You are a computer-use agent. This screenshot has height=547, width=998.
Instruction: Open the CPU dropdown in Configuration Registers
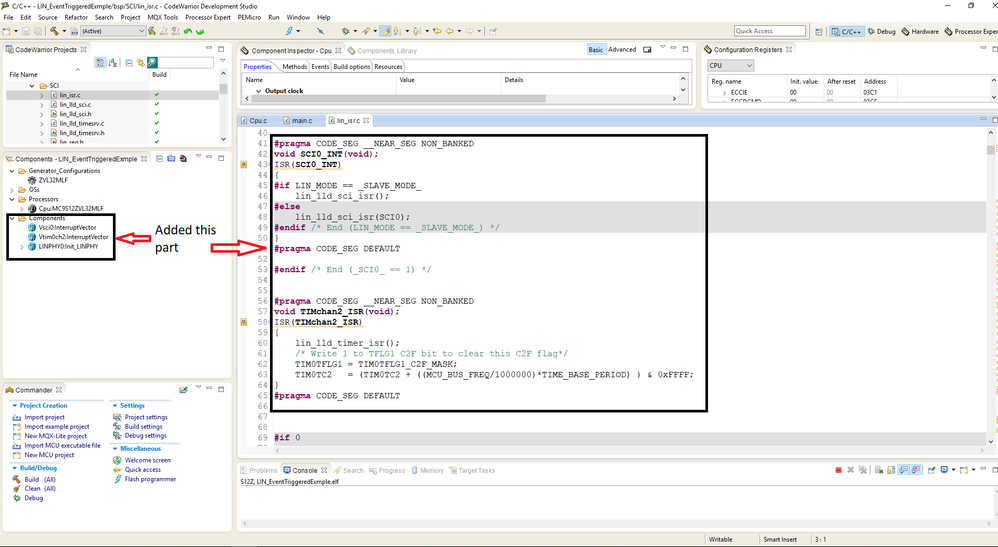click(730, 66)
